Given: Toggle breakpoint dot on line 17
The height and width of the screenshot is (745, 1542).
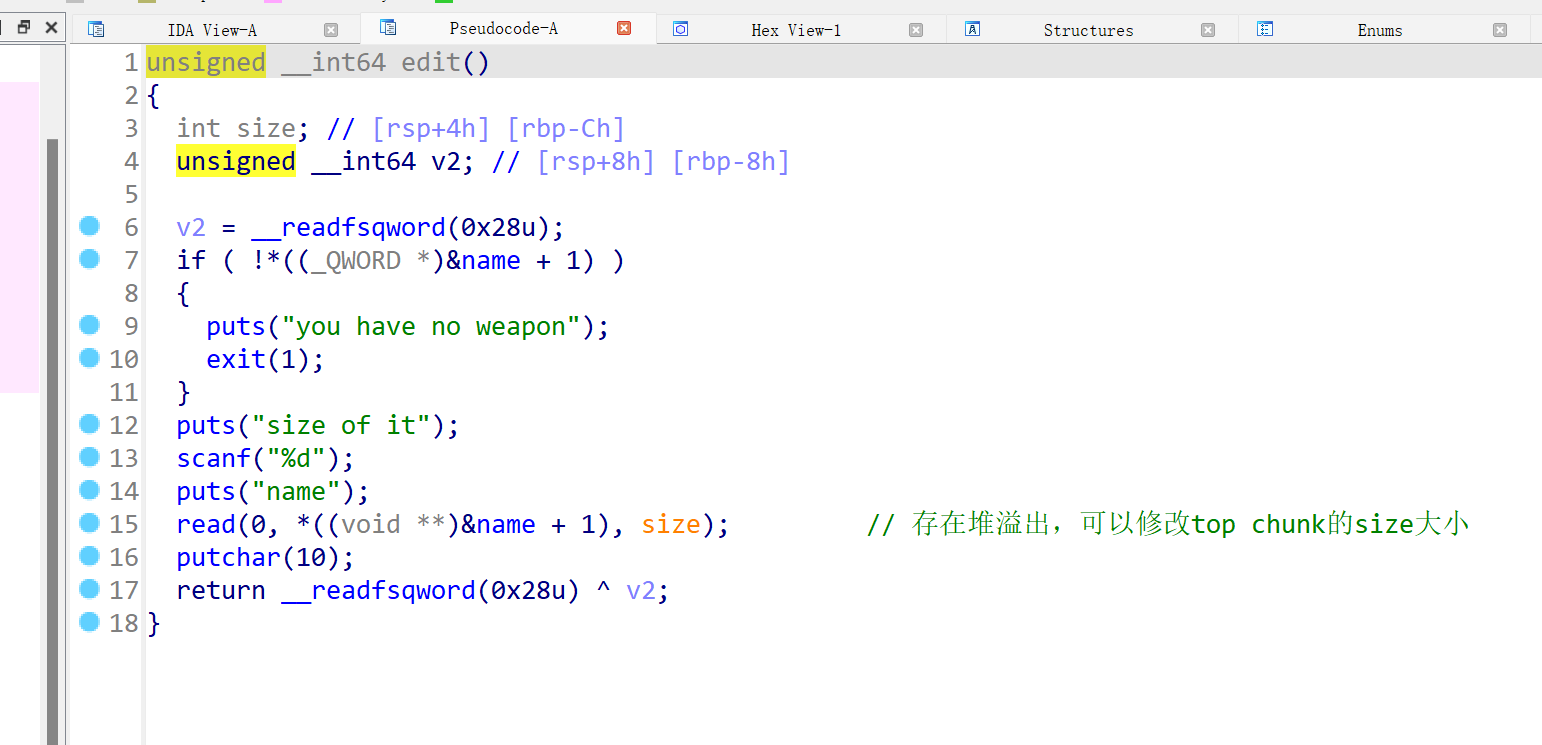Looking at the screenshot, I should 89,589.
